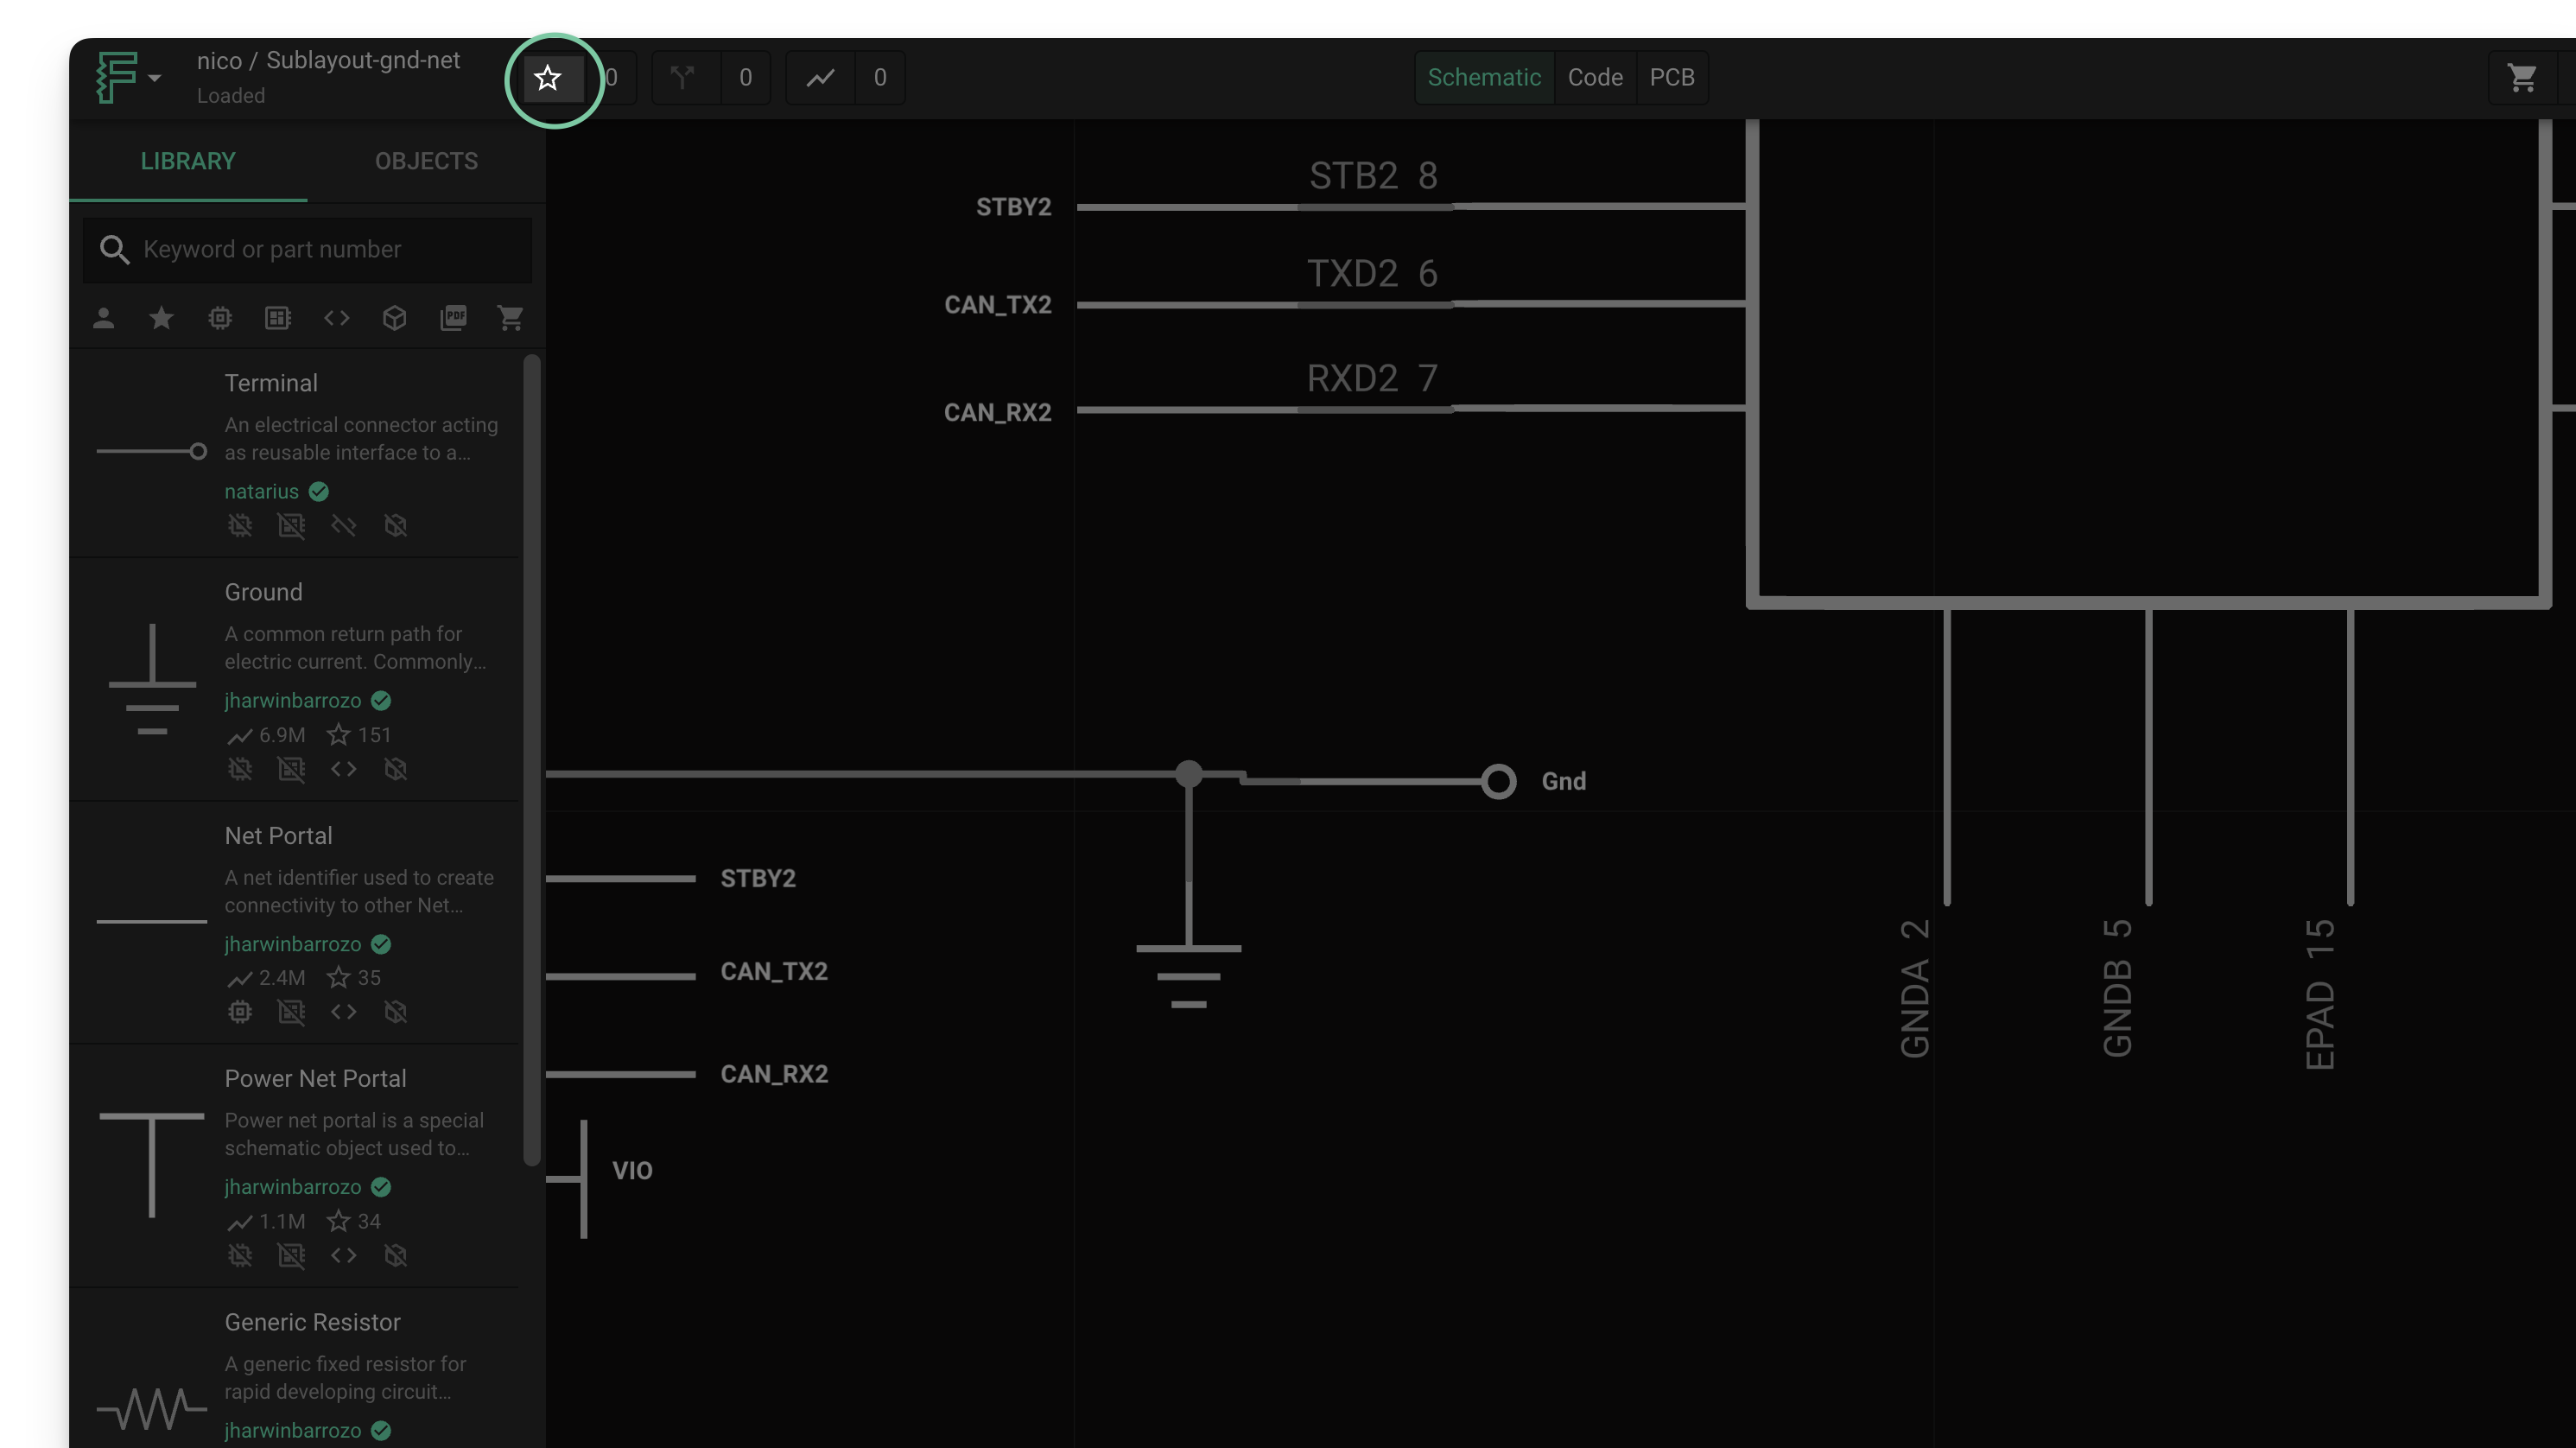The image size is (2576, 1448).
Task: Filter library by starred parts
Action: point(161,318)
